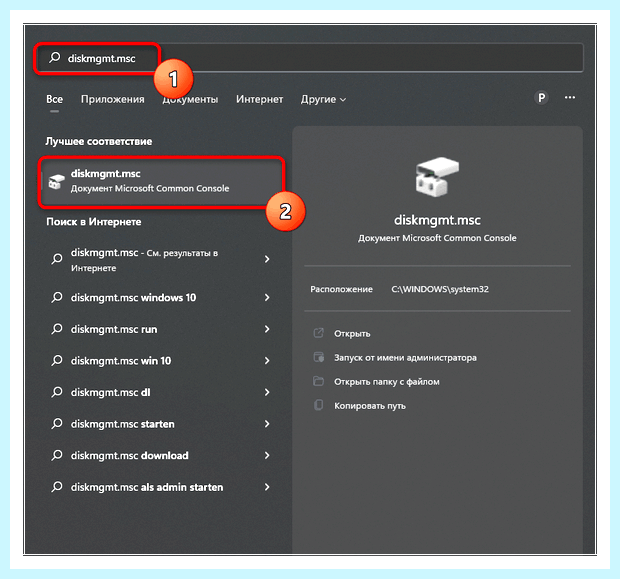
Task: Select 'diskmgmt.msc download' suggestion
Action: pyautogui.click(x=161, y=456)
